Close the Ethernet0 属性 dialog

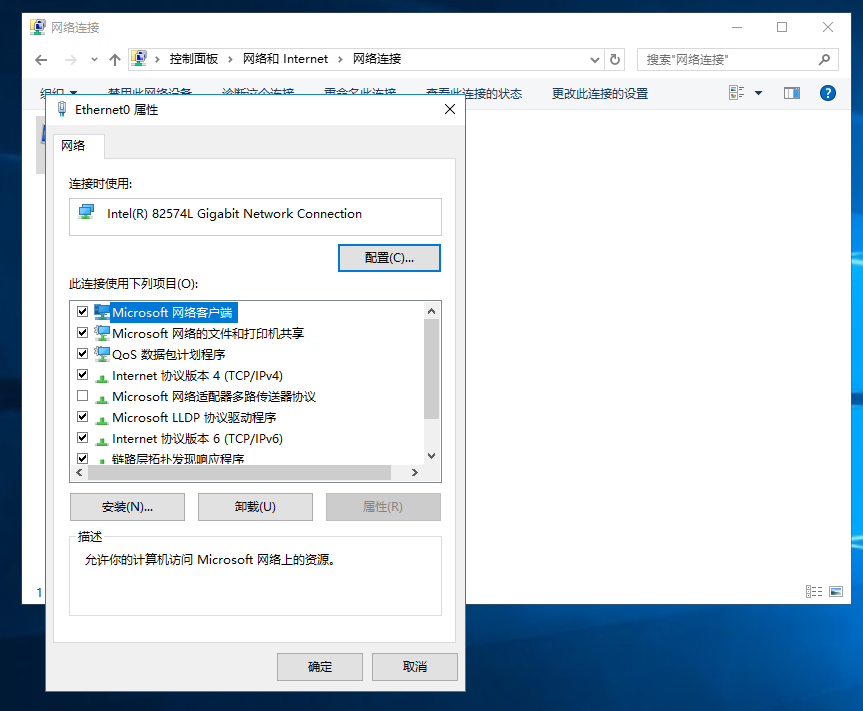(x=450, y=109)
